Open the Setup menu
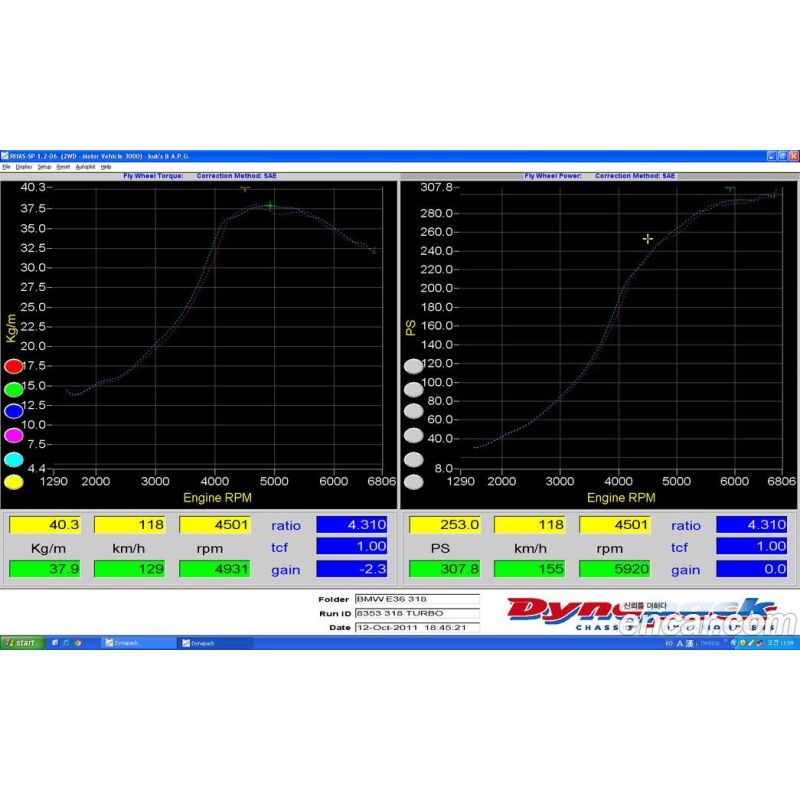This screenshot has height=800, width=800. (x=44, y=167)
